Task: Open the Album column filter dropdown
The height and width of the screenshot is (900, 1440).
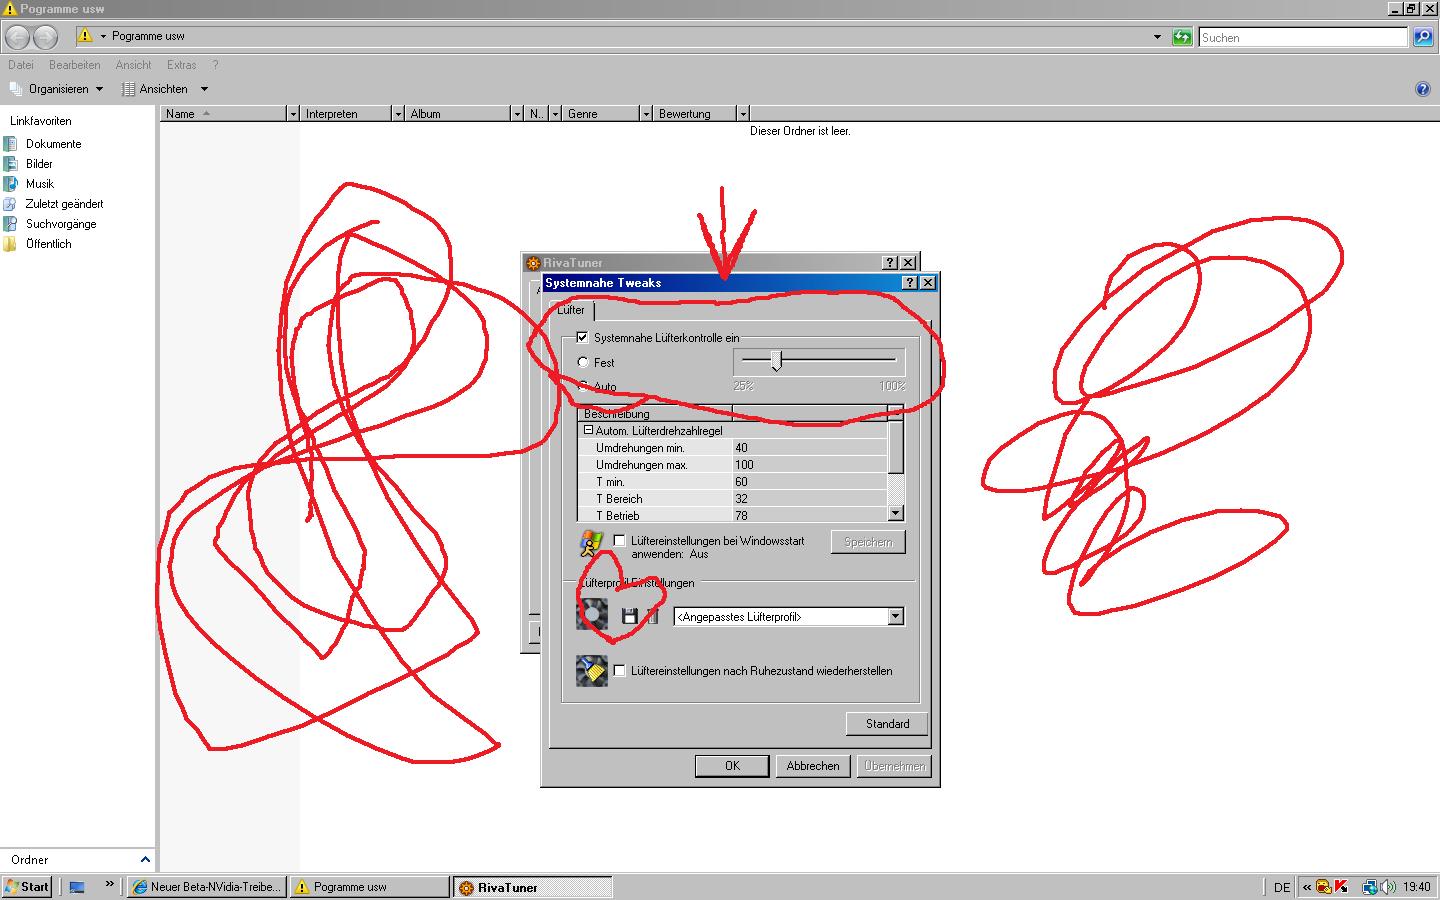Action: point(516,114)
